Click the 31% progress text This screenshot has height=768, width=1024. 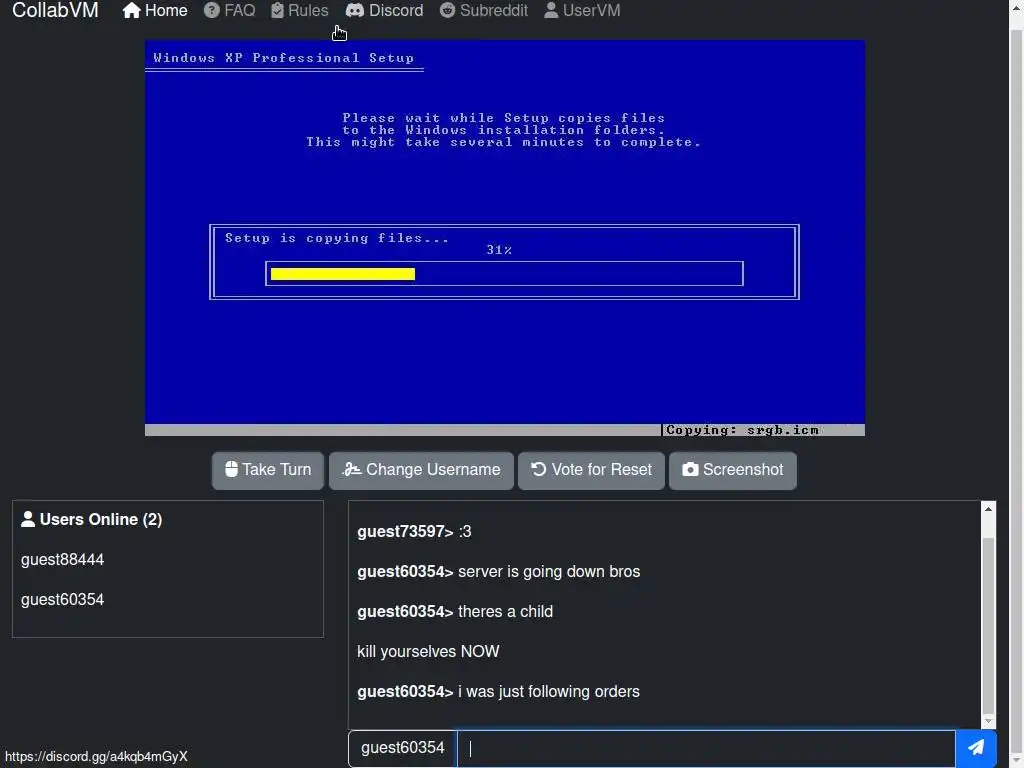coord(499,250)
